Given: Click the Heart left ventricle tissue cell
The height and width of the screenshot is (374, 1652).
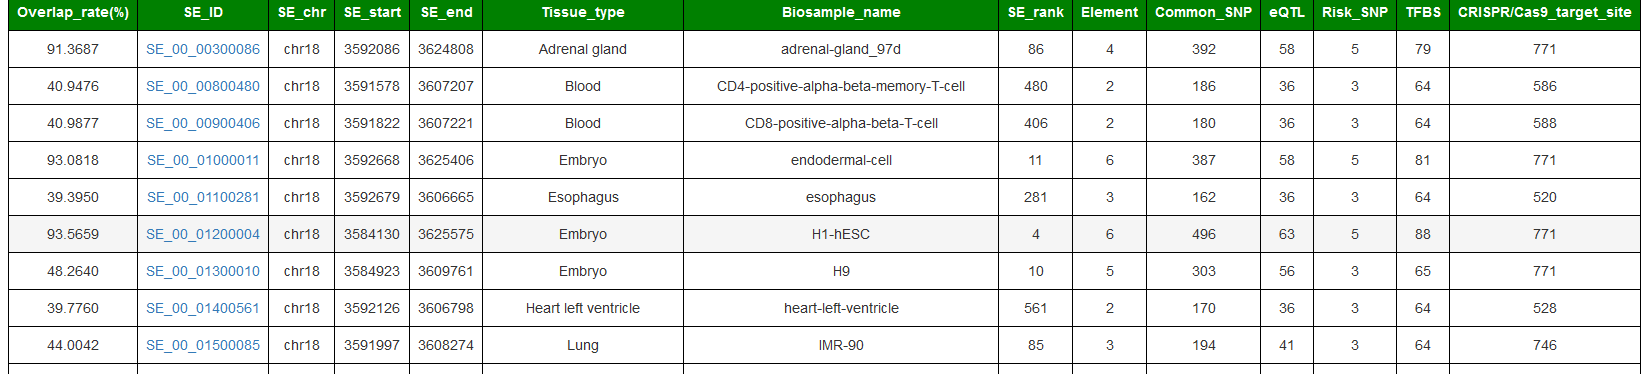Looking at the screenshot, I should pos(583,308).
